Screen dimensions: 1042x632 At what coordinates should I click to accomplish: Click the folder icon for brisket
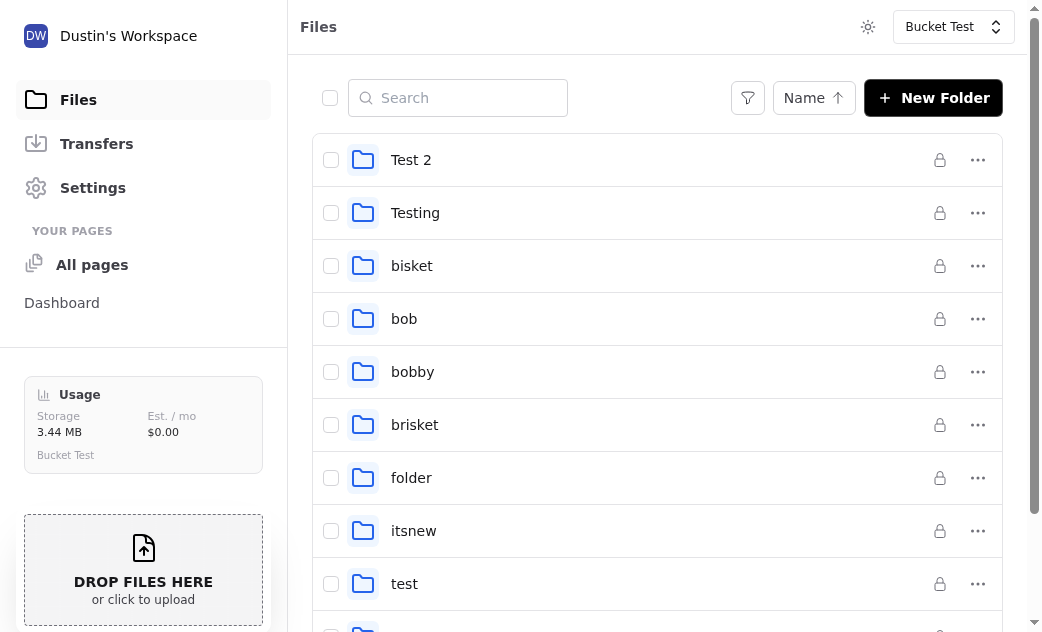363,425
